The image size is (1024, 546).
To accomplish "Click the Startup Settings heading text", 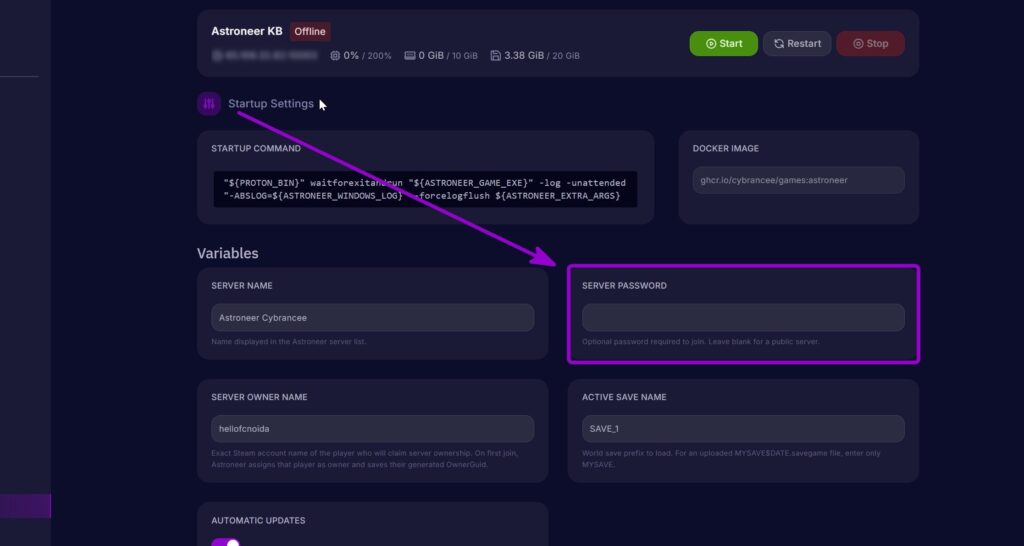I will (271, 104).
